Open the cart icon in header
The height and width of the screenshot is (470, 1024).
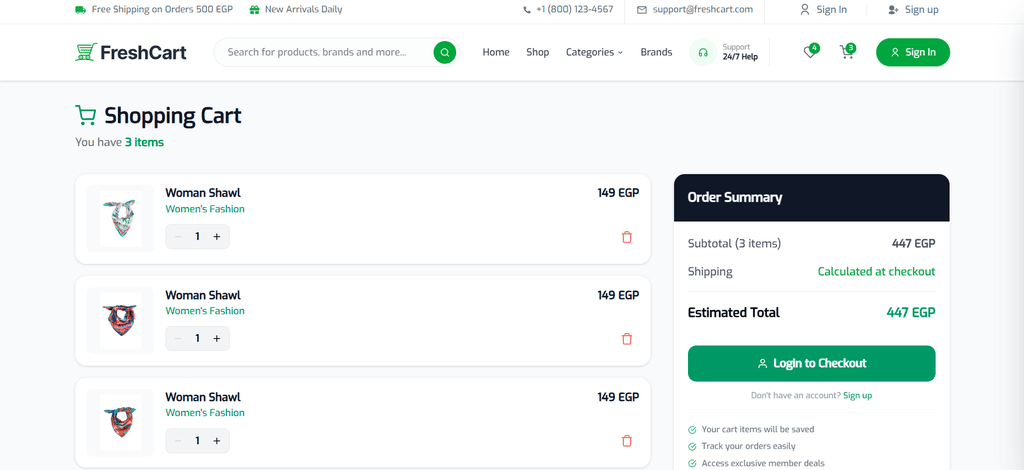point(847,52)
